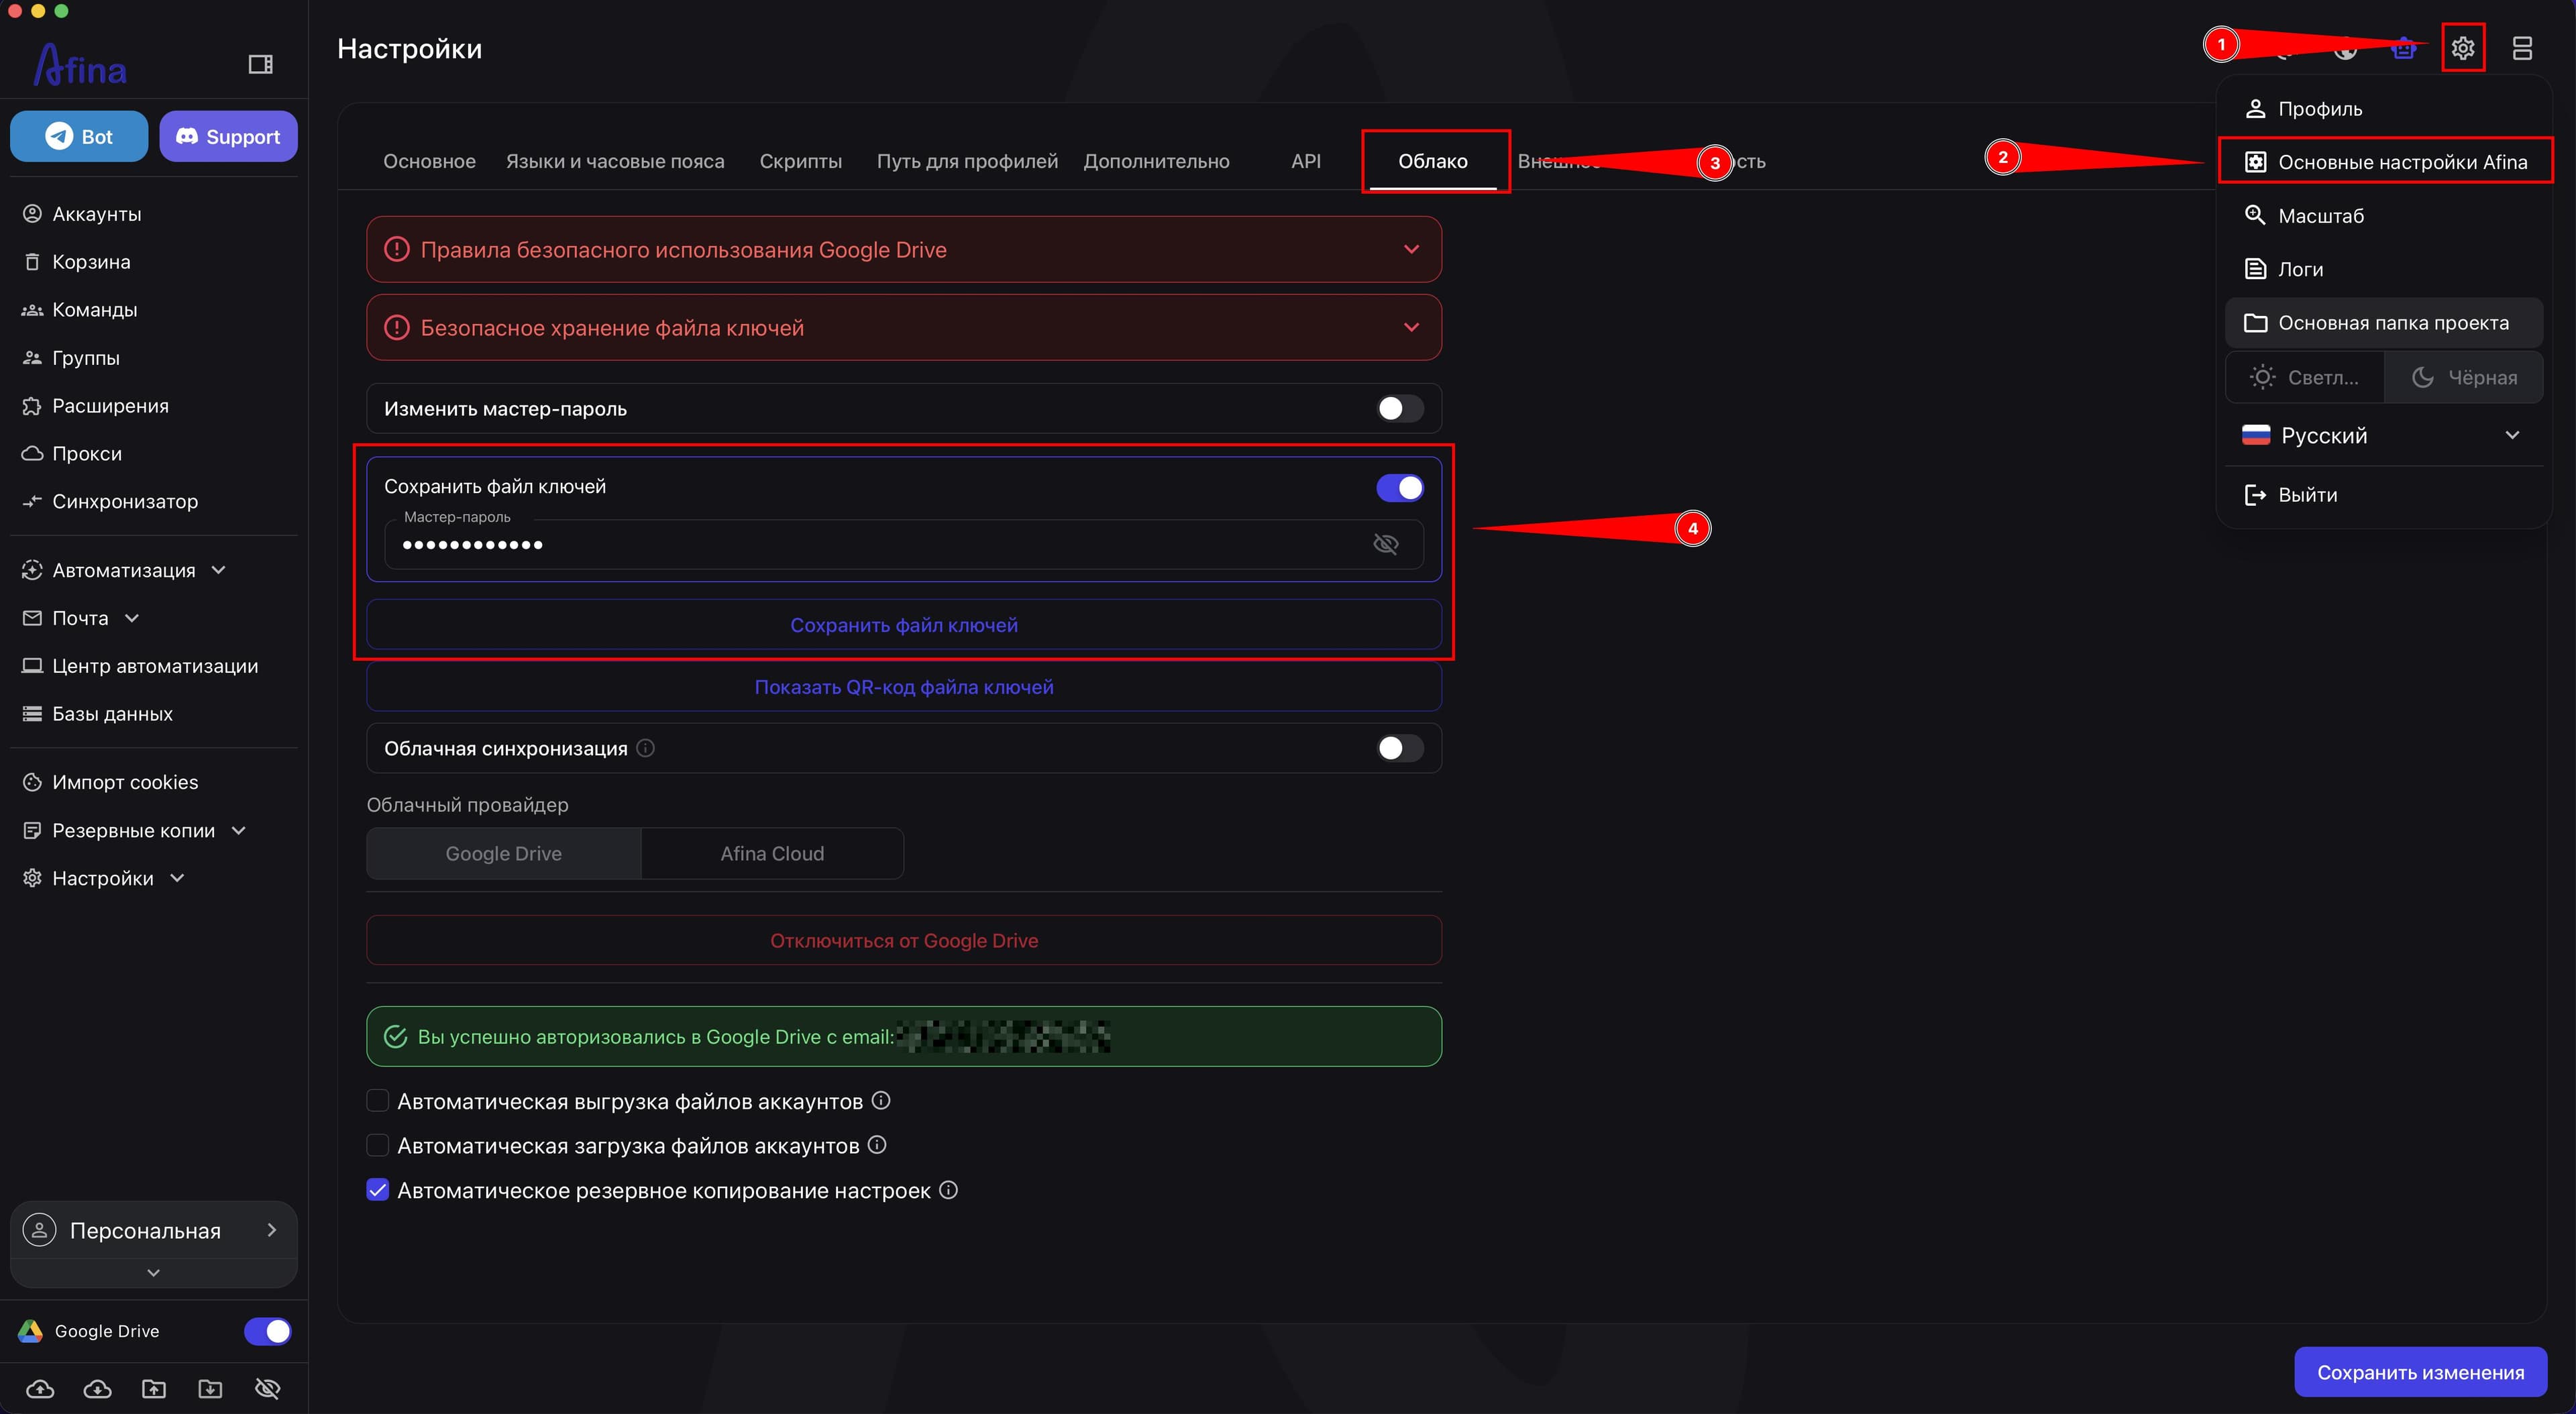Image resolution: width=2576 pixels, height=1414 pixels.
Task: Select the Облако tab
Action: click(x=1432, y=161)
